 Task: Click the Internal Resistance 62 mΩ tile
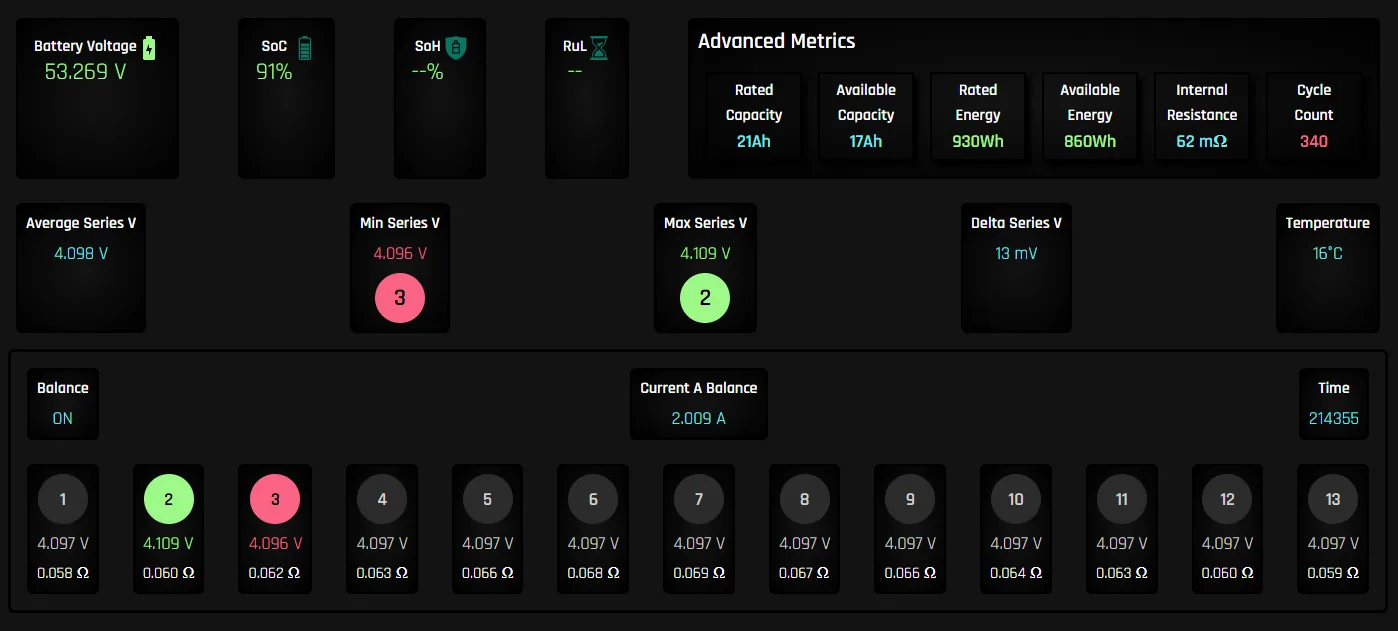pos(1202,116)
